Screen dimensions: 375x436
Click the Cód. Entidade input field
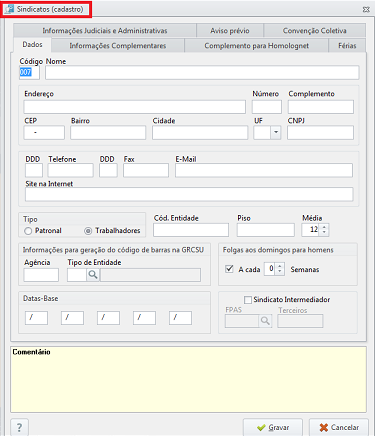coord(191,230)
